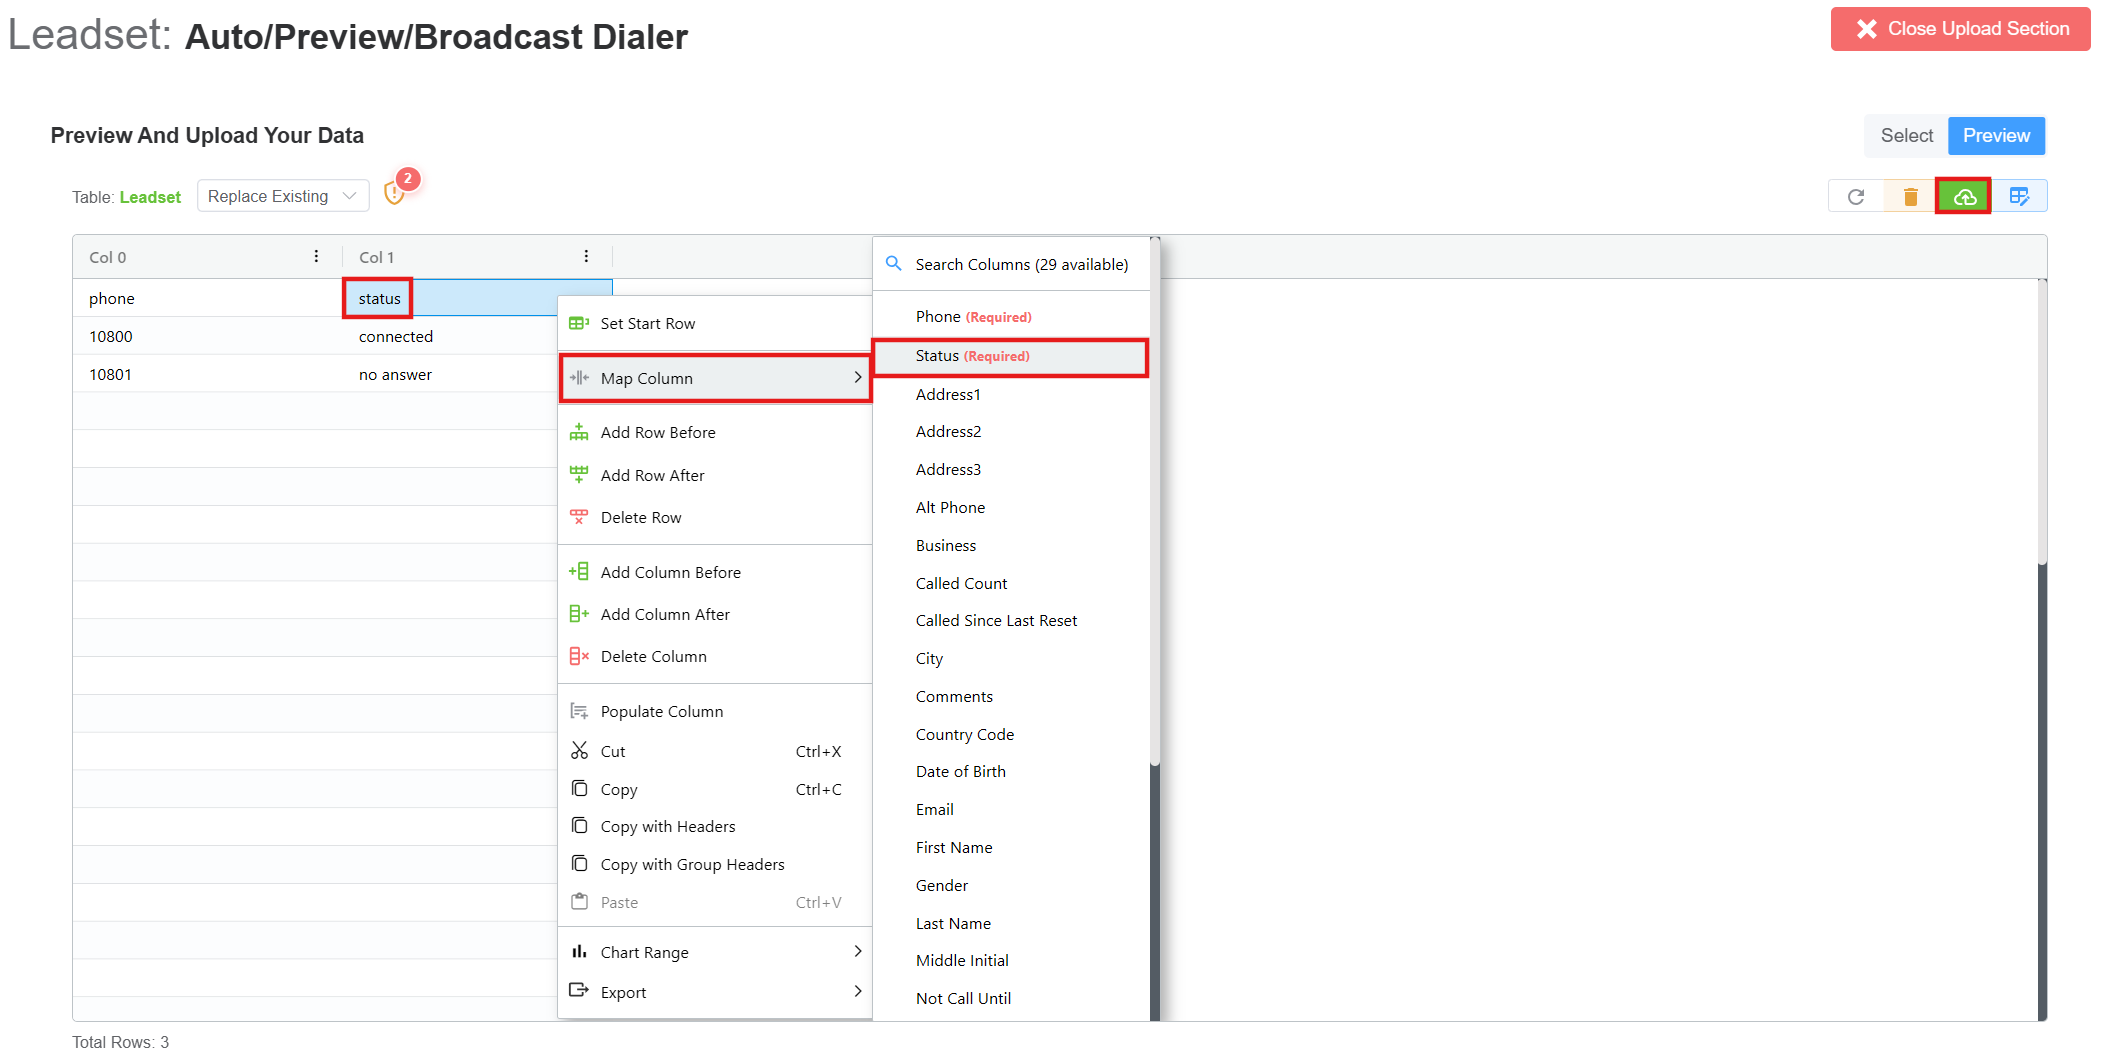Switch to Select view mode
2101x1063 pixels.
[x=1906, y=136]
